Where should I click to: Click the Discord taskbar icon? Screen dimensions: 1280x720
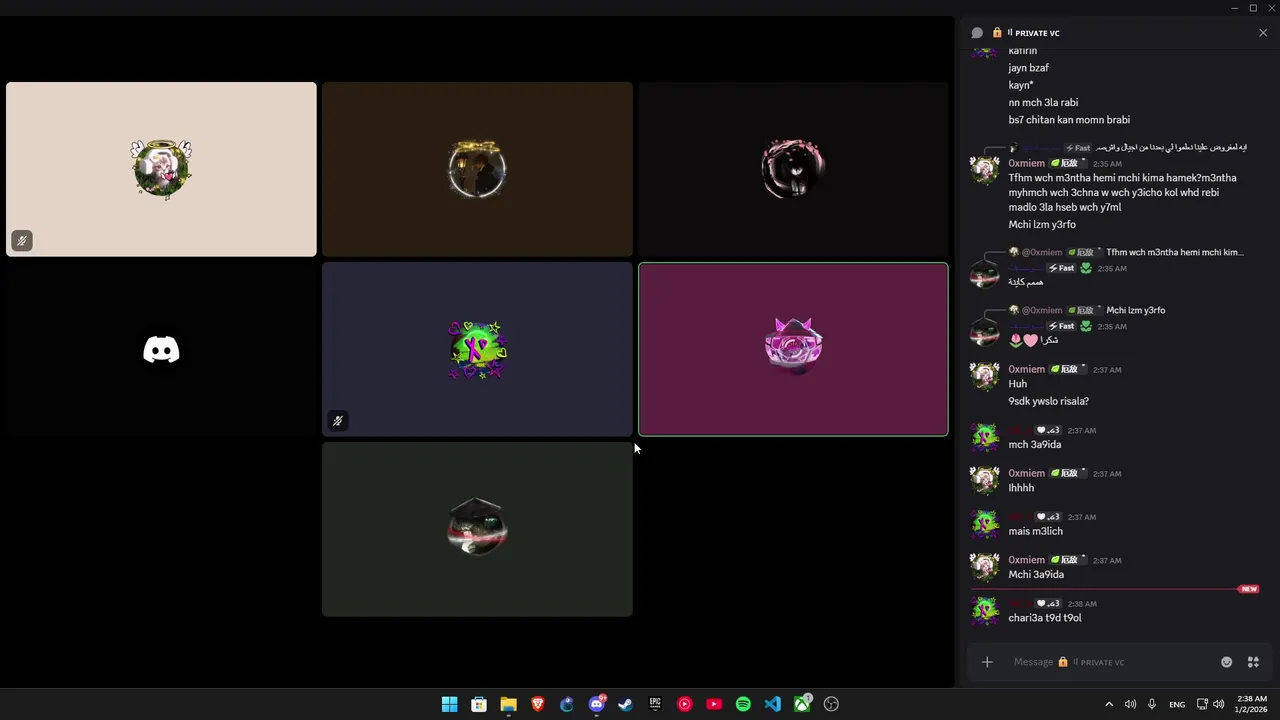pyautogui.click(x=597, y=704)
